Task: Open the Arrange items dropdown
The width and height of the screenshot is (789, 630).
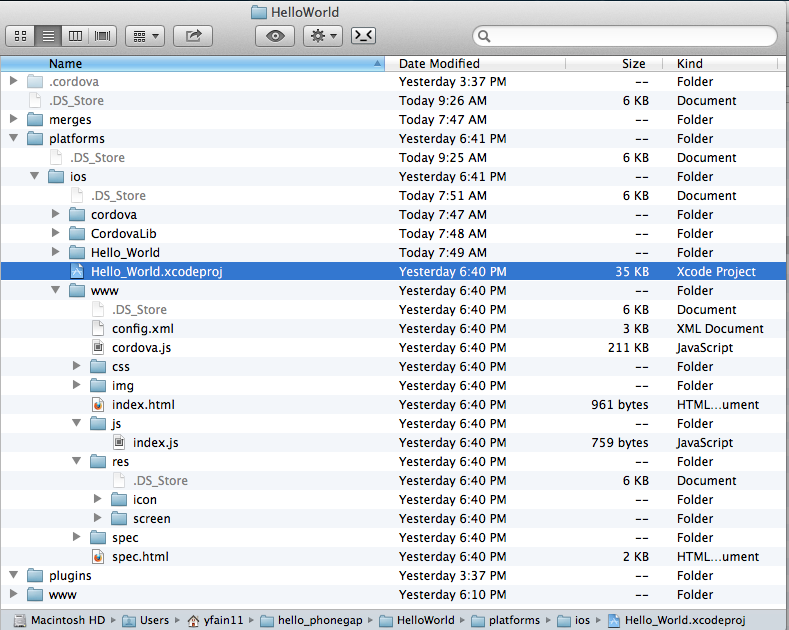Action: [x=145, y=36]
